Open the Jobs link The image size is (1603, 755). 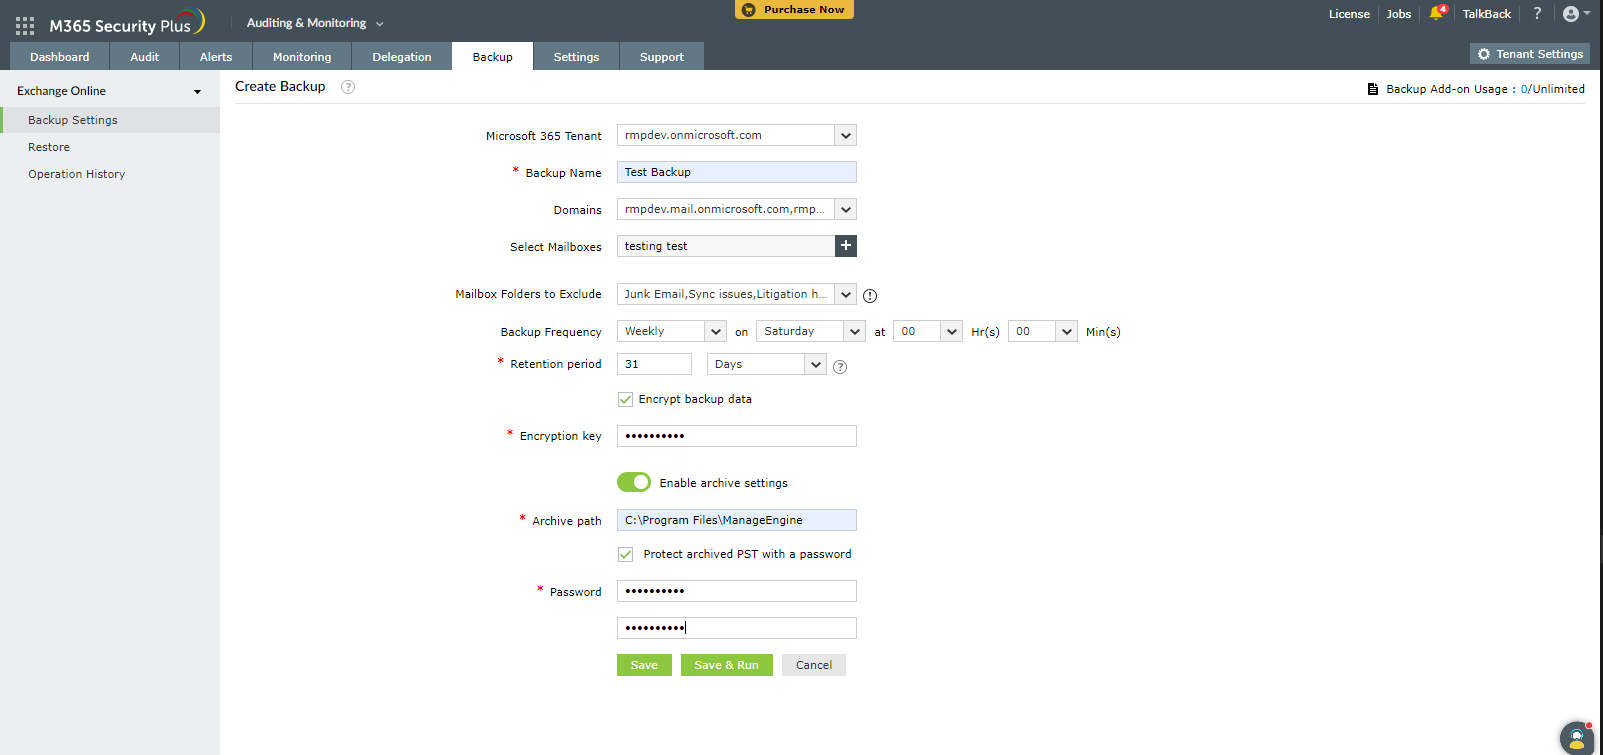point(1399,14)
